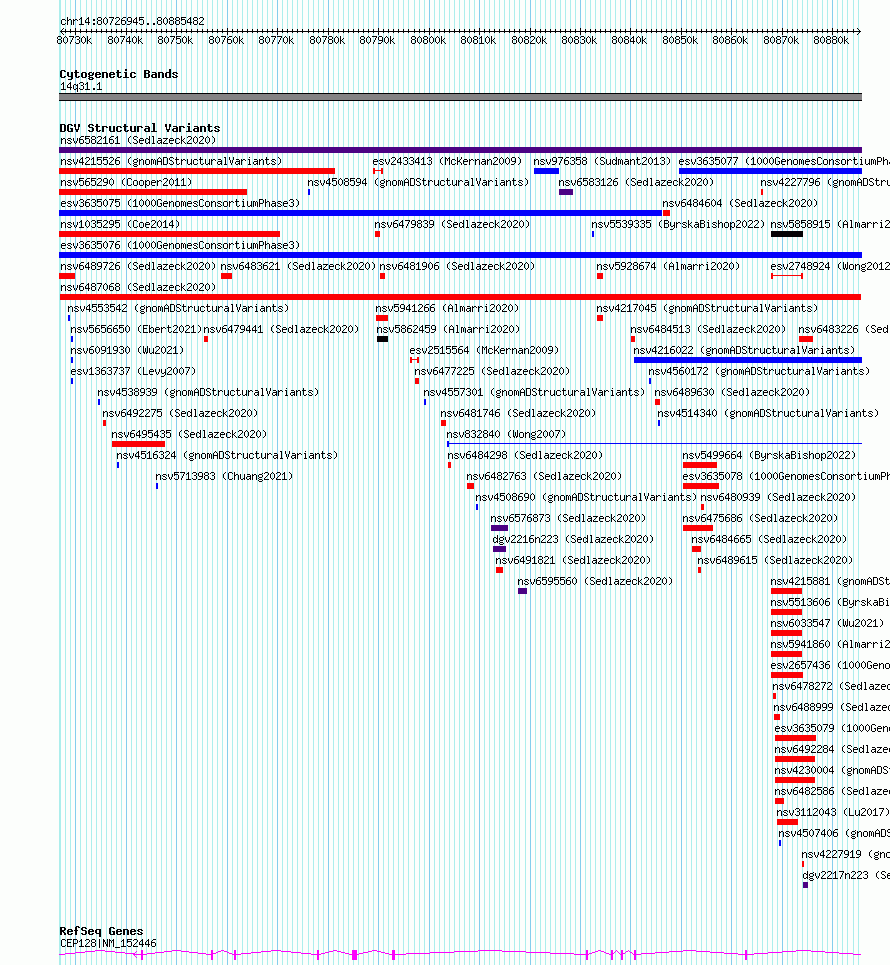The height and width of the screenshot is (965, 890).
Task: Click the purple bar under nsv6582161
Action: 460,150
